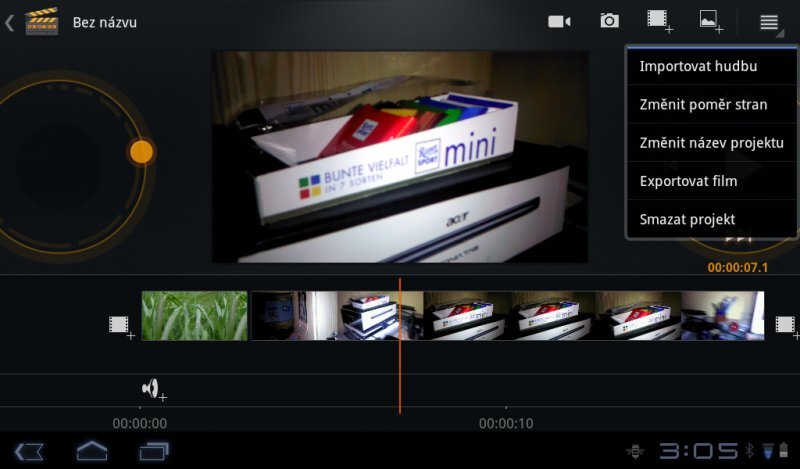The image size is (800, 469).
Task: Open the recent apps button
Action: [154, 452]
